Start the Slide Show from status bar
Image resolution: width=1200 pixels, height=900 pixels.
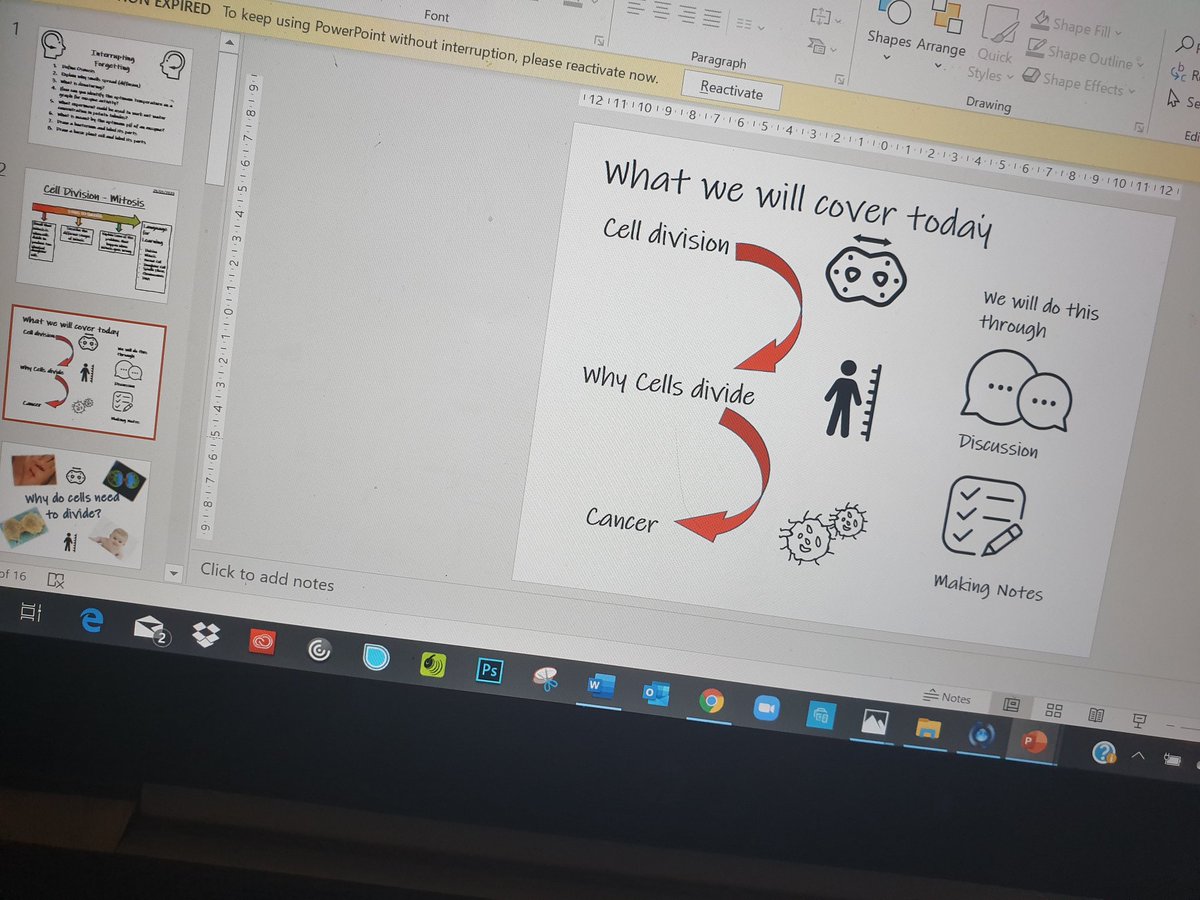(1138, 720)
